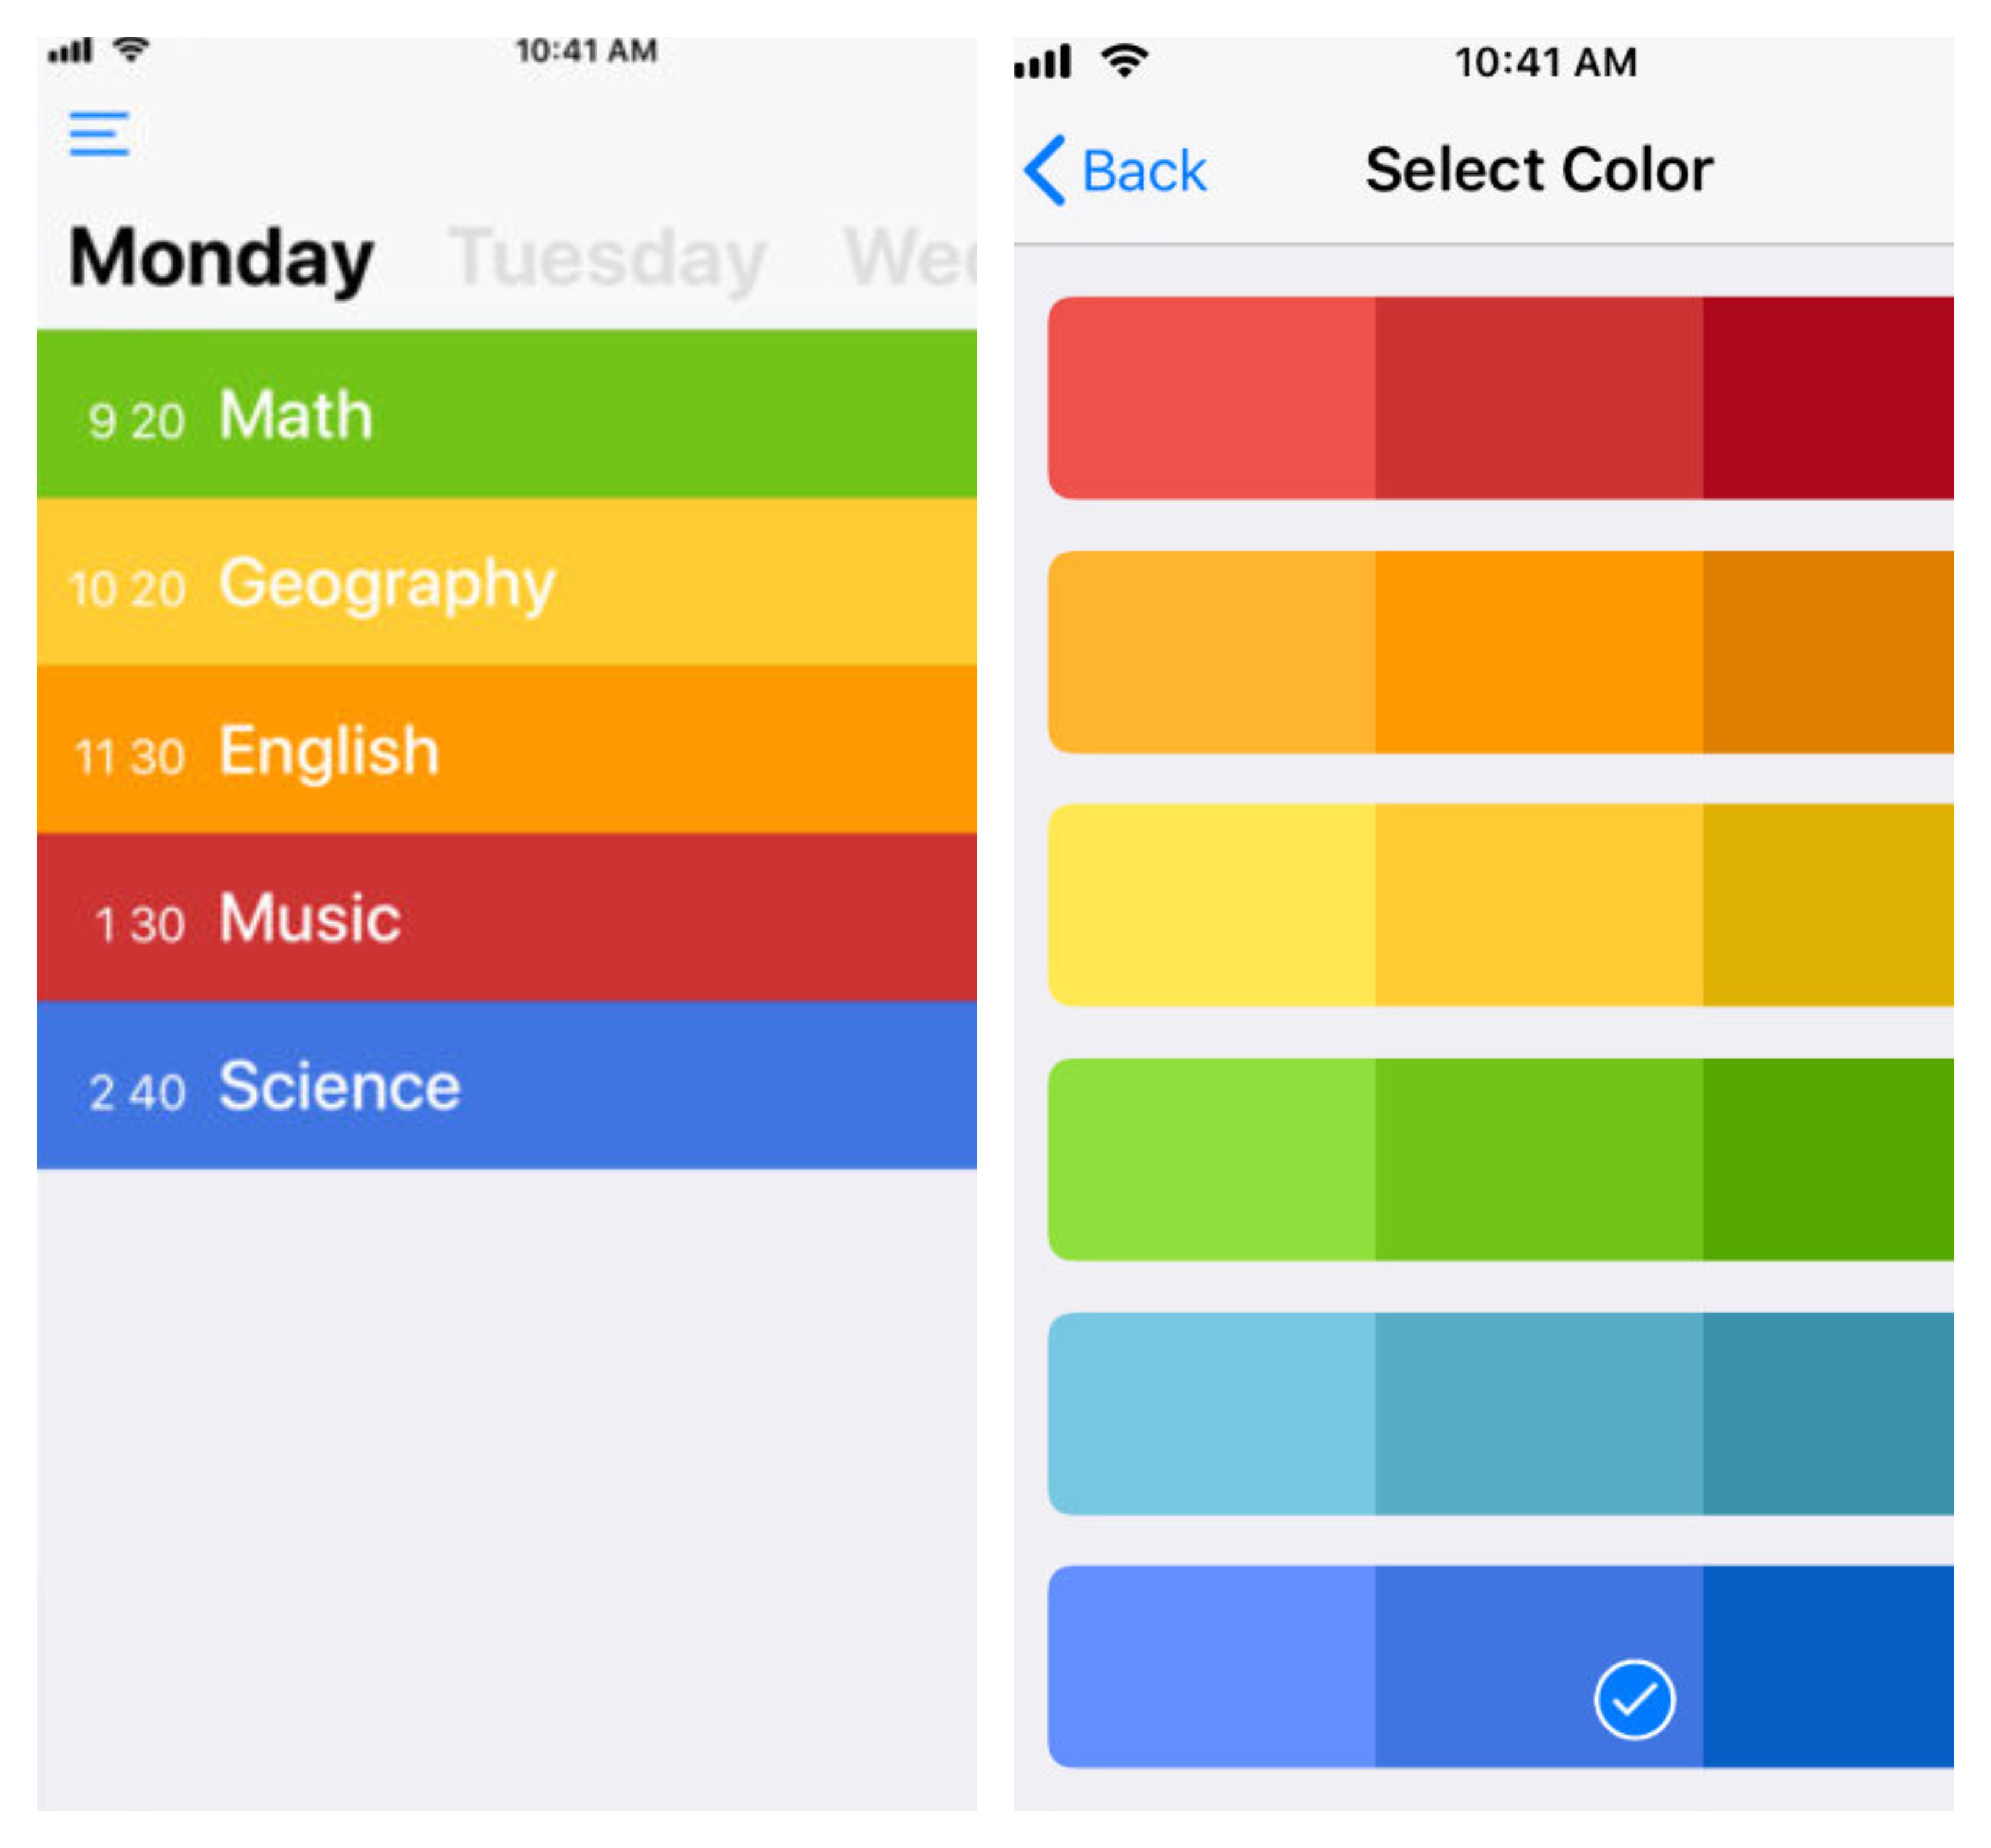The width and height of the screenshot is (1991, 1848).
Task: Choose the darkest royal blue swatch
Action: click(x=1828, y=1667)
